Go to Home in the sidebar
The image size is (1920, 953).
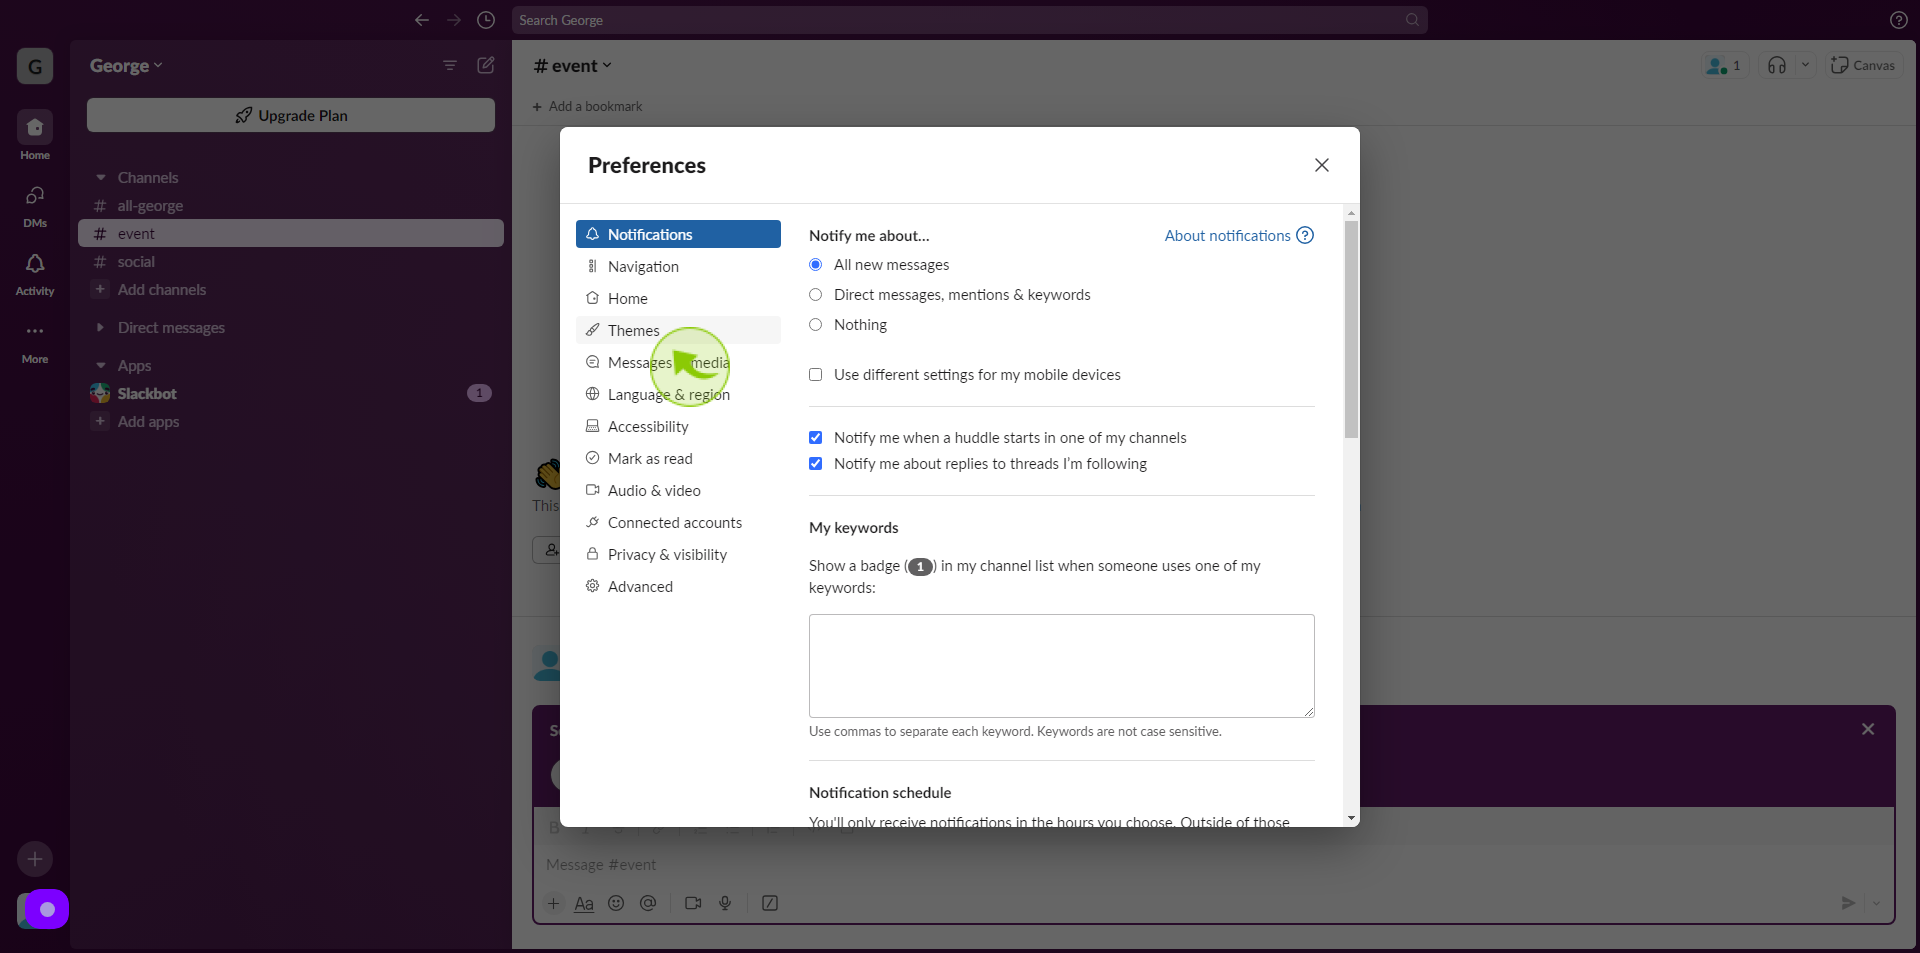coord(35,135)
